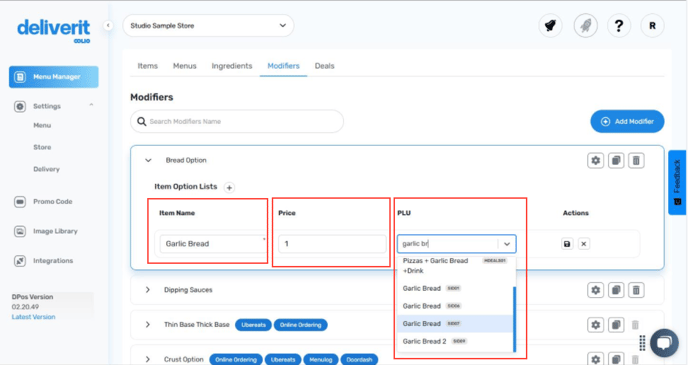Edit the Garlic Bread item name field
The width and height of the screenshot is (688, 365).
click(x=212, y=244)
